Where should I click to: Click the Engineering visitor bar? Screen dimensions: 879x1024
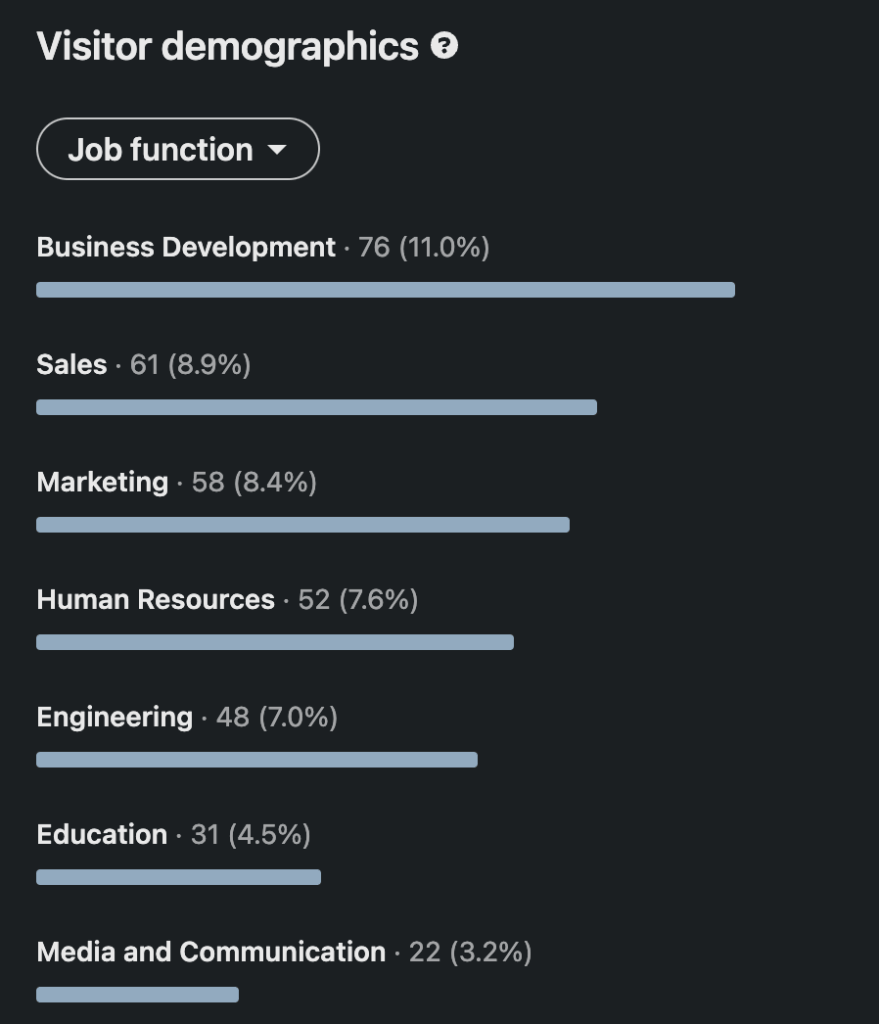[x=257, y=758]
